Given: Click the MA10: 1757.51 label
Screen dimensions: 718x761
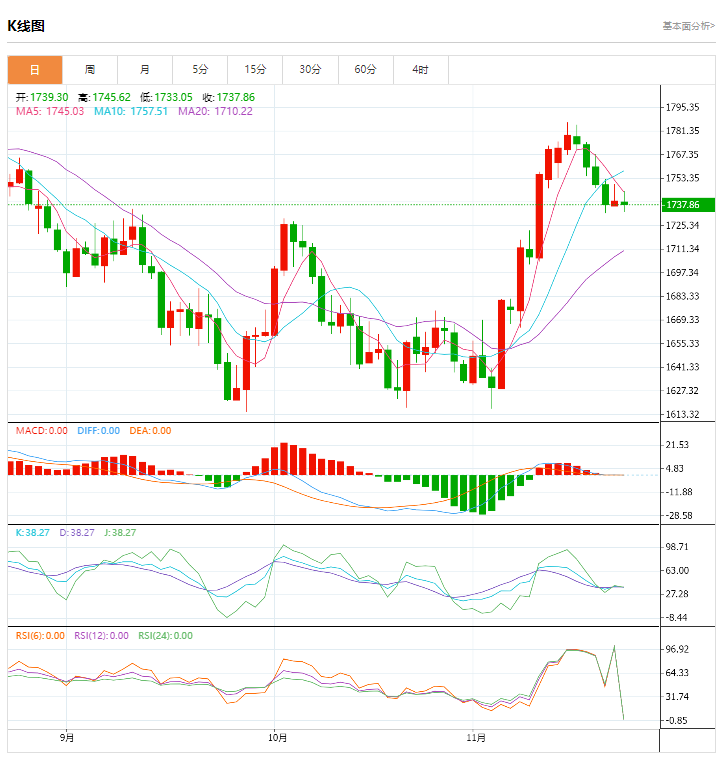Looking at the screenshot, I should pos(131,112).
